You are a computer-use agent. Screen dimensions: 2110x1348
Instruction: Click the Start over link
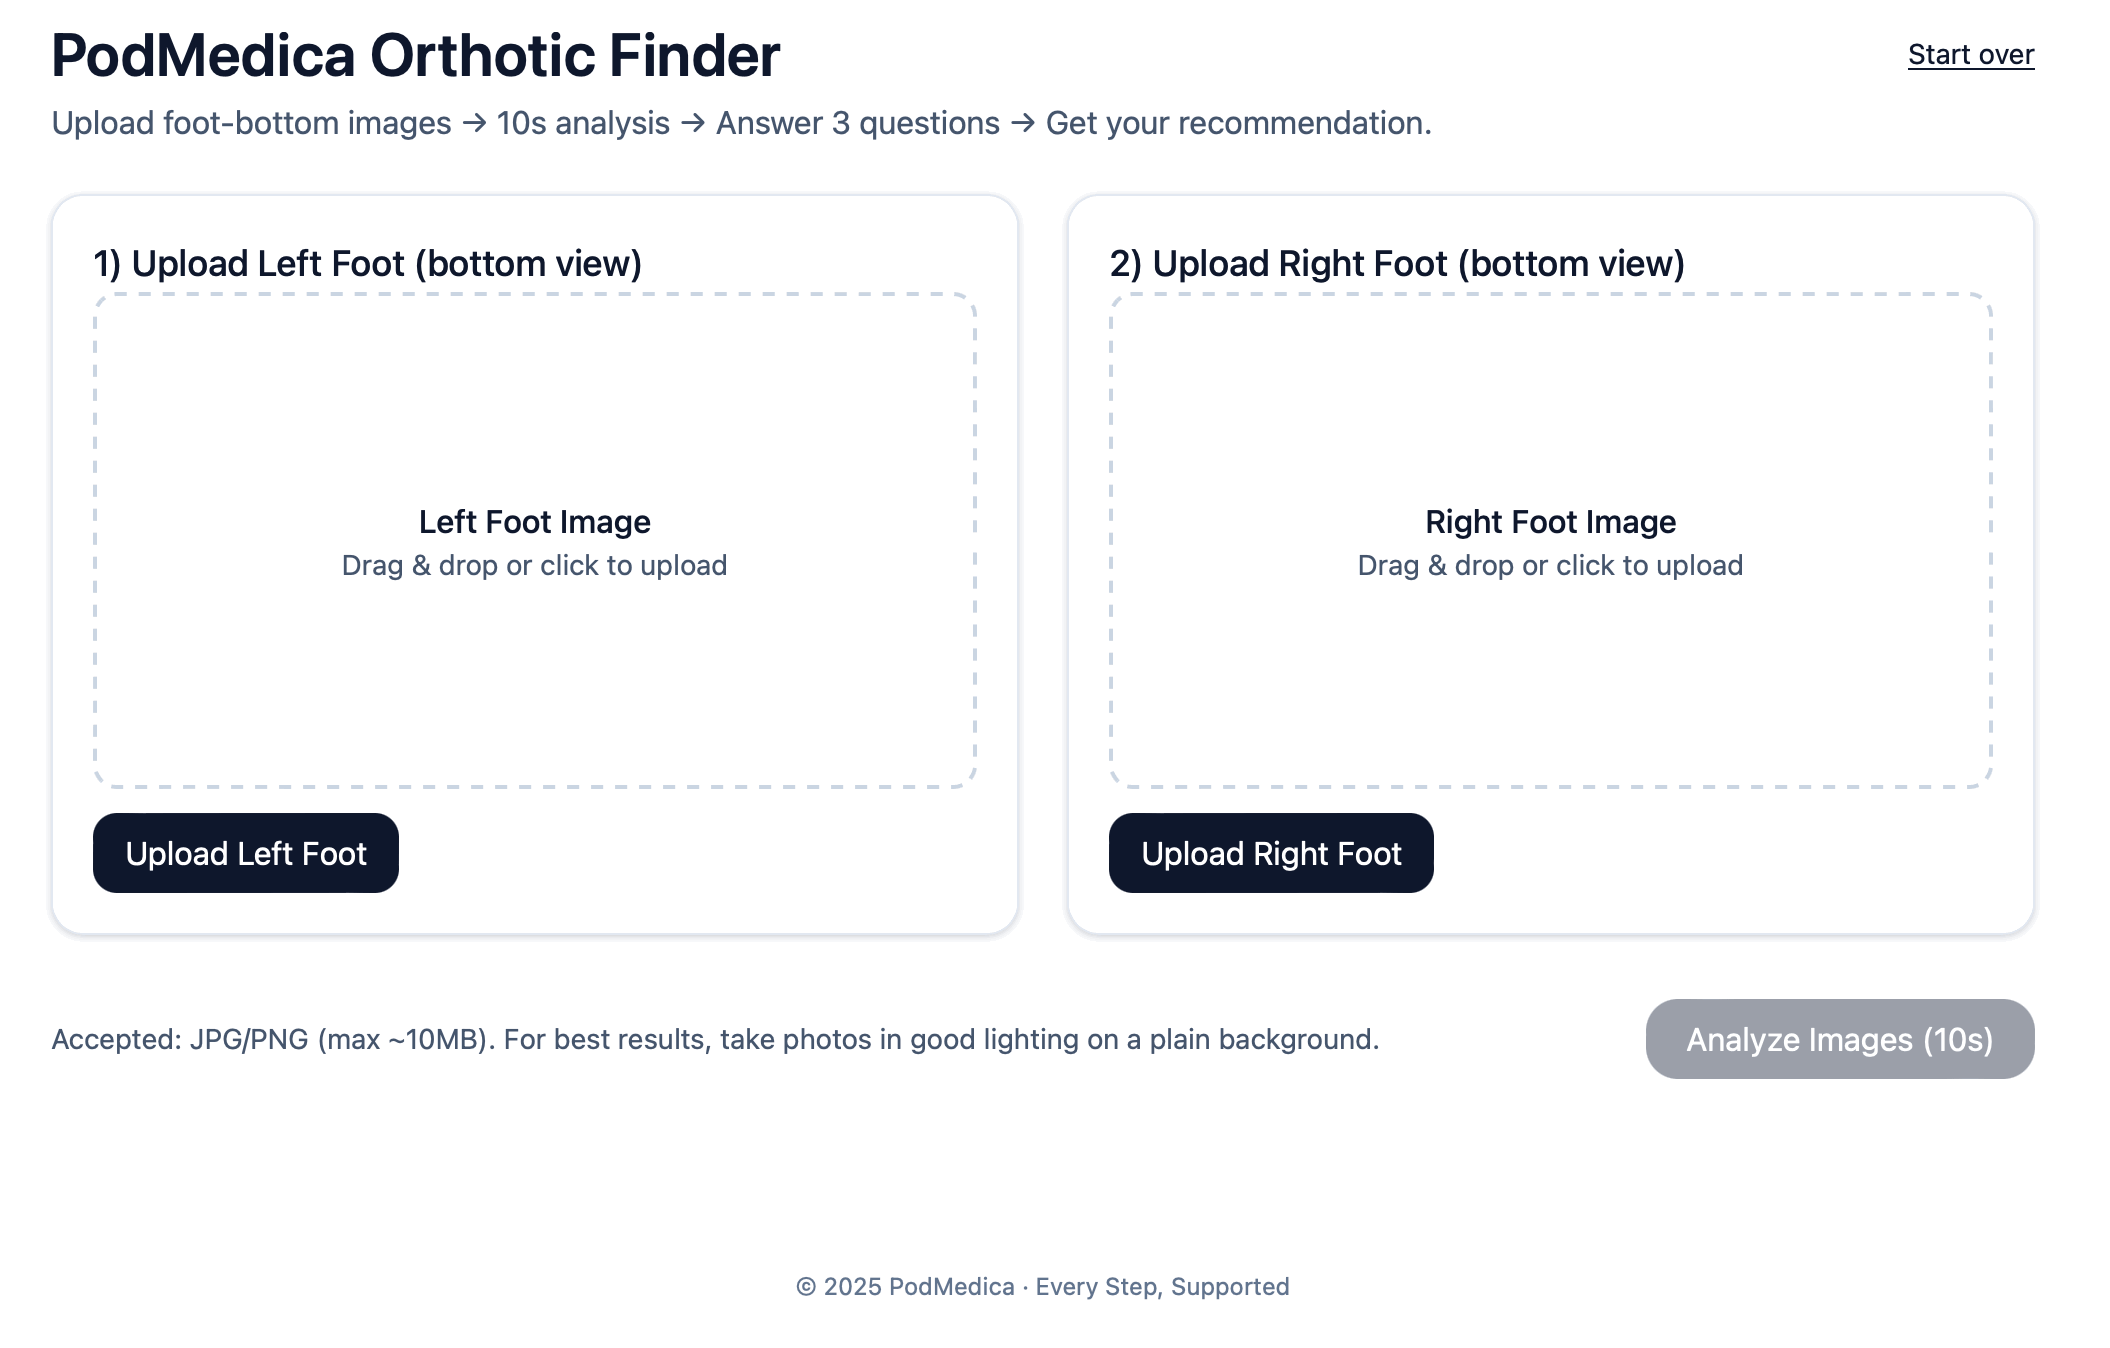pos(1970,55)
